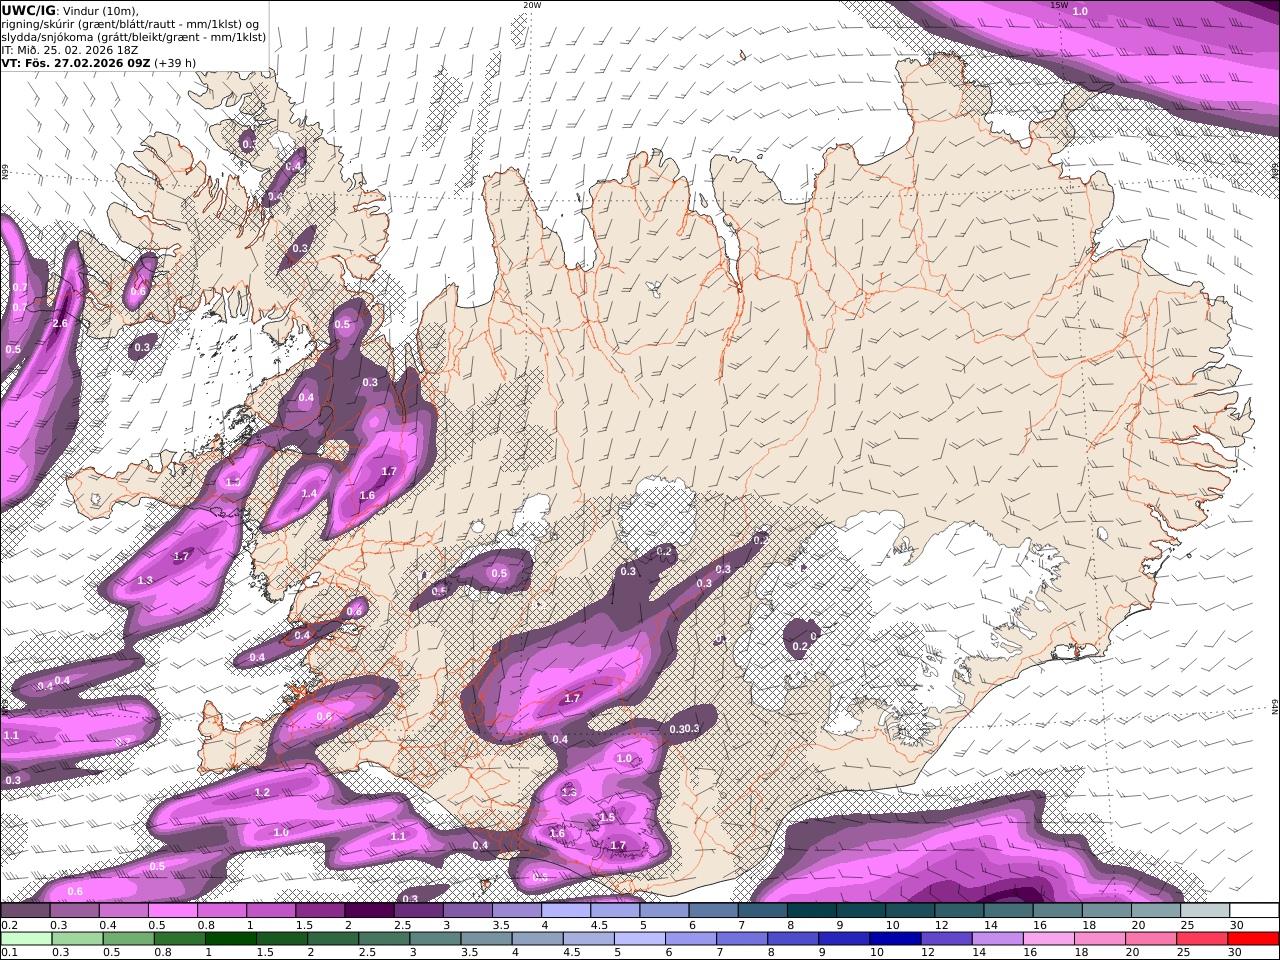Click the '30' label in the upper legend row
Image resolution: width=1280 pixels, height=960 pixels.
1236,925
